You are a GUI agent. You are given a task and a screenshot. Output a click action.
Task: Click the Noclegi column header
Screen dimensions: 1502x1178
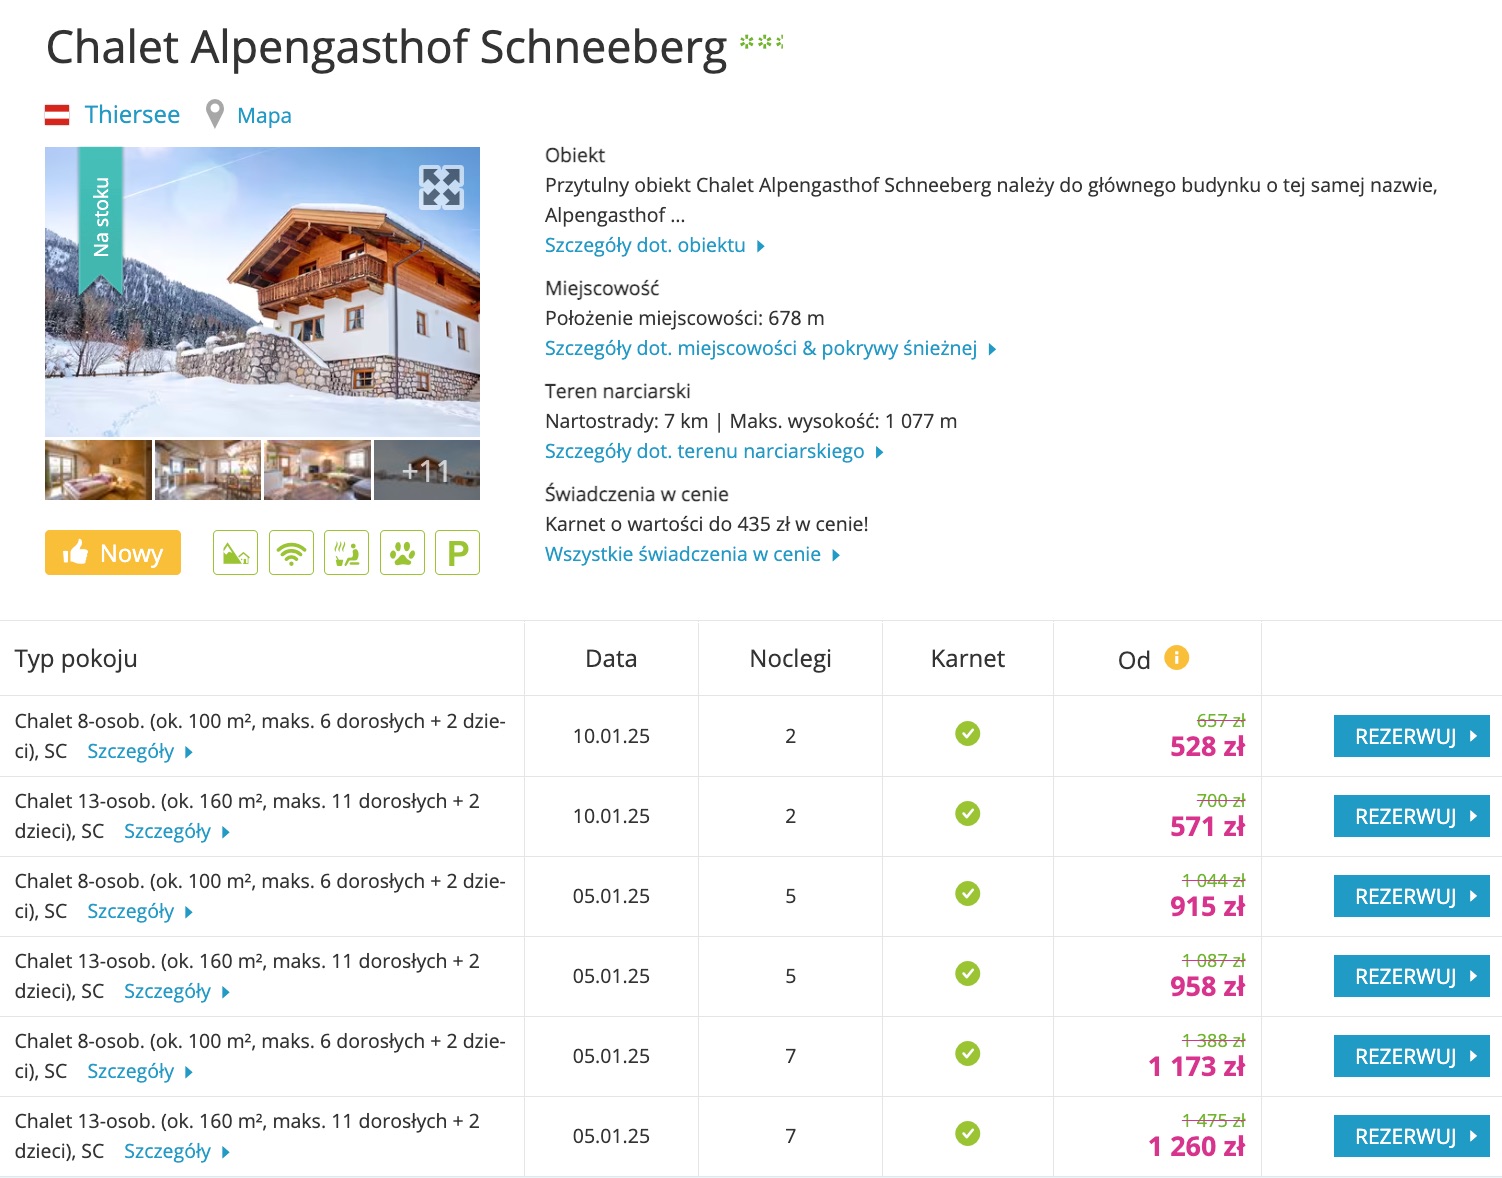coord(790,659)
